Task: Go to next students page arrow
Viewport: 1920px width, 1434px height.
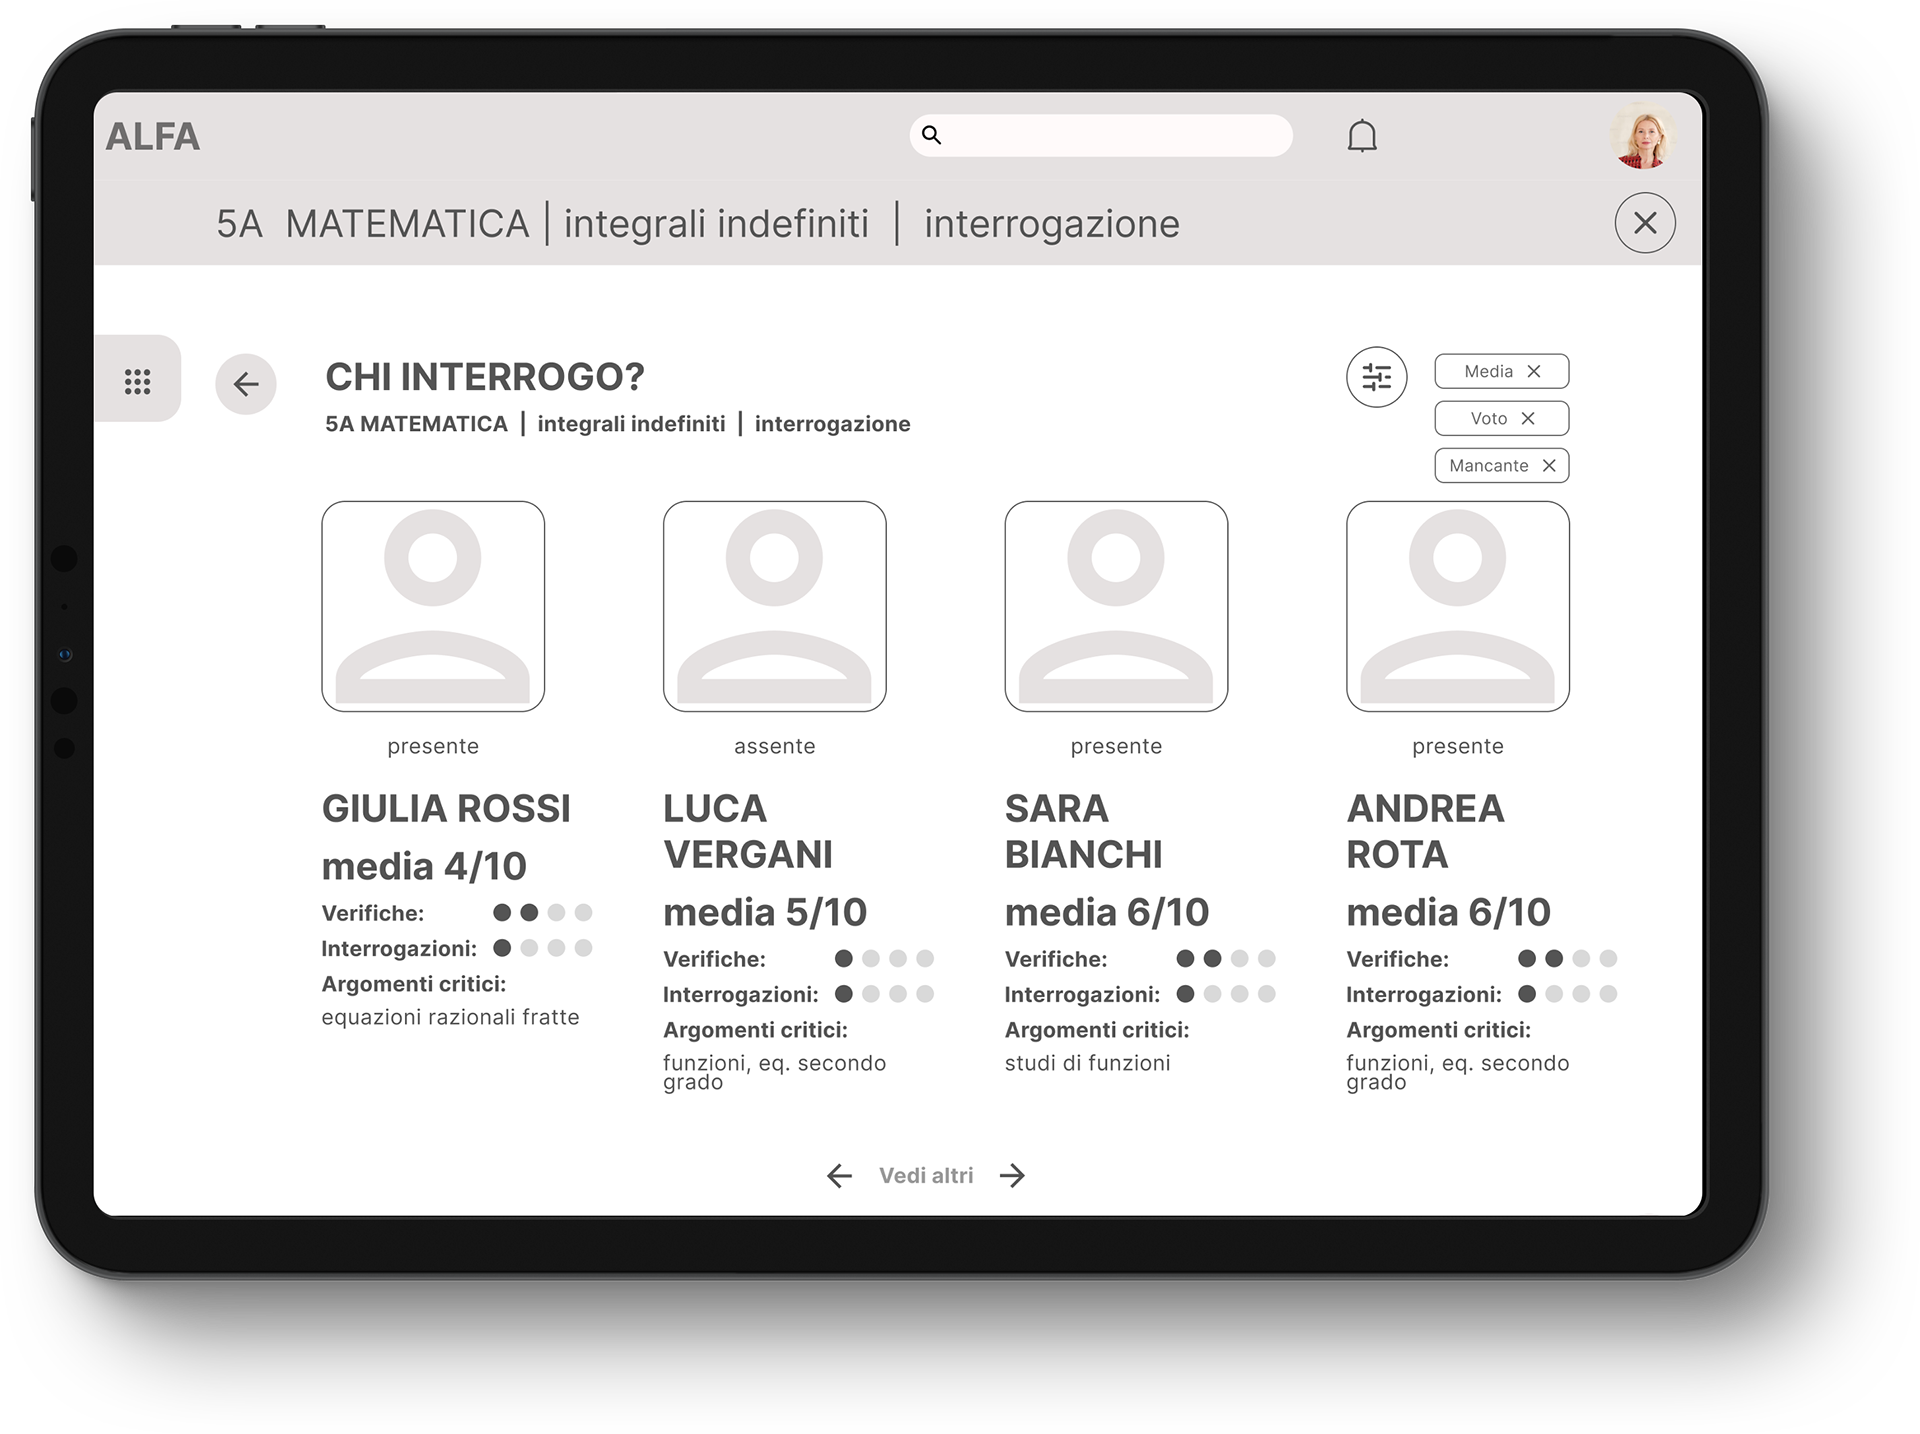Action: [x=1013, y=1175]
